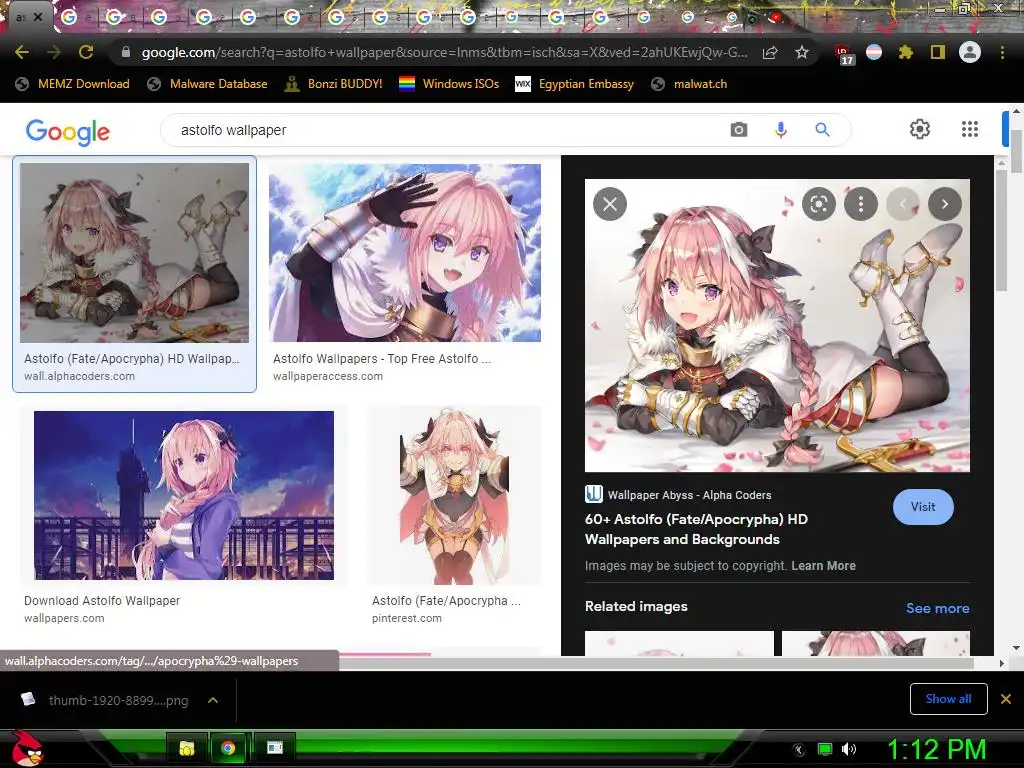
Task: Select the wallpaperaccess.com waving Astolfo thumbnail
Action: pos(405,252)
